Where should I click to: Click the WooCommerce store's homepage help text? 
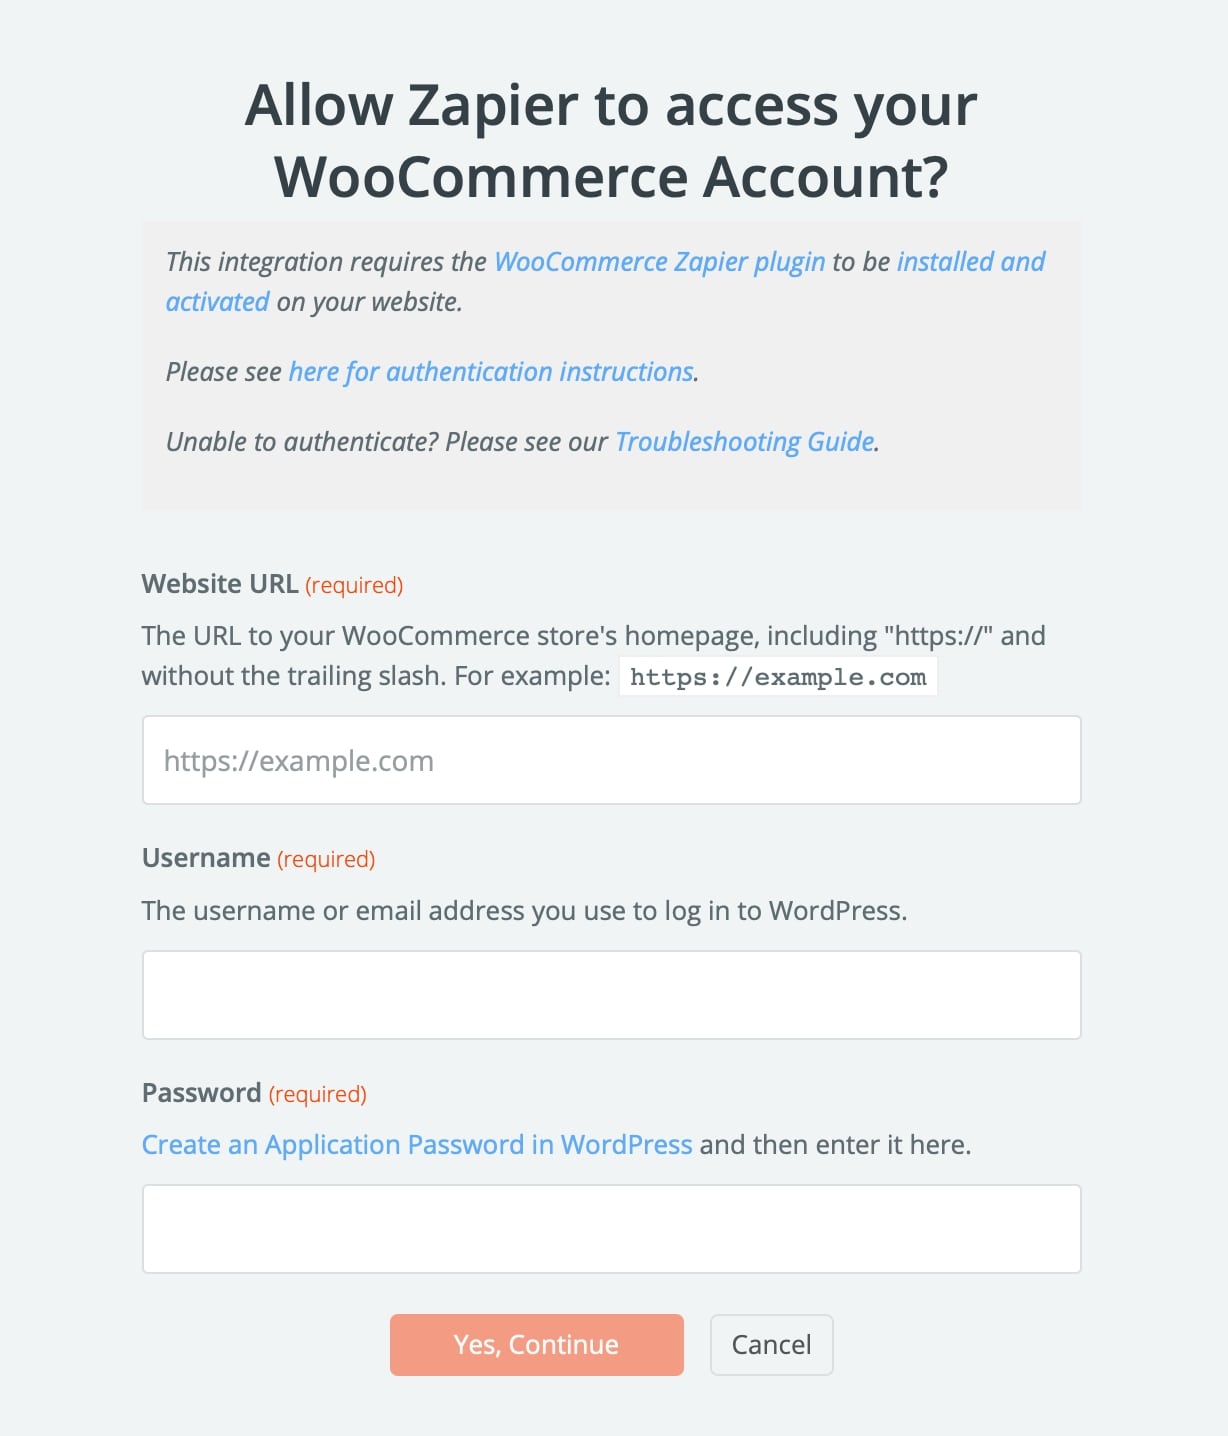click(x=594, y=656)
